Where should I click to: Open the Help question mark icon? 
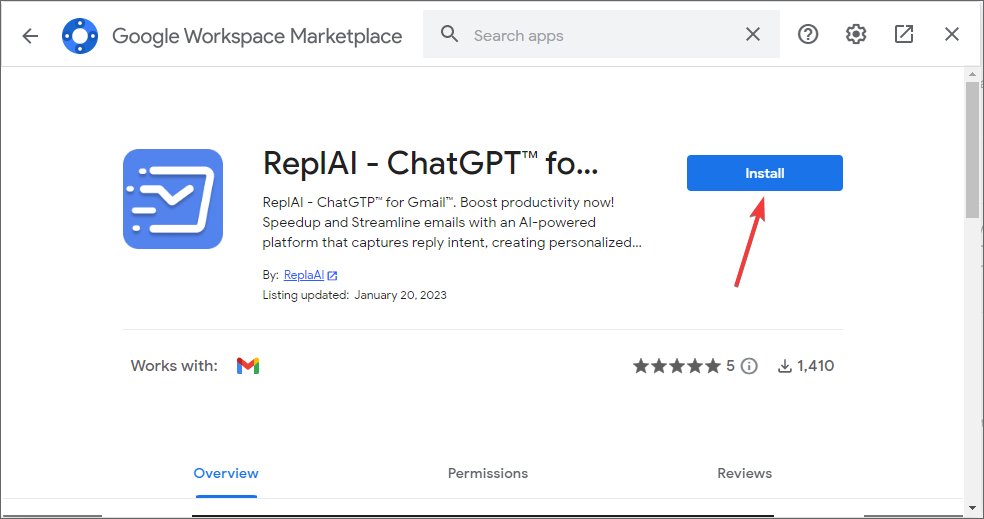(x=808, y=35)
